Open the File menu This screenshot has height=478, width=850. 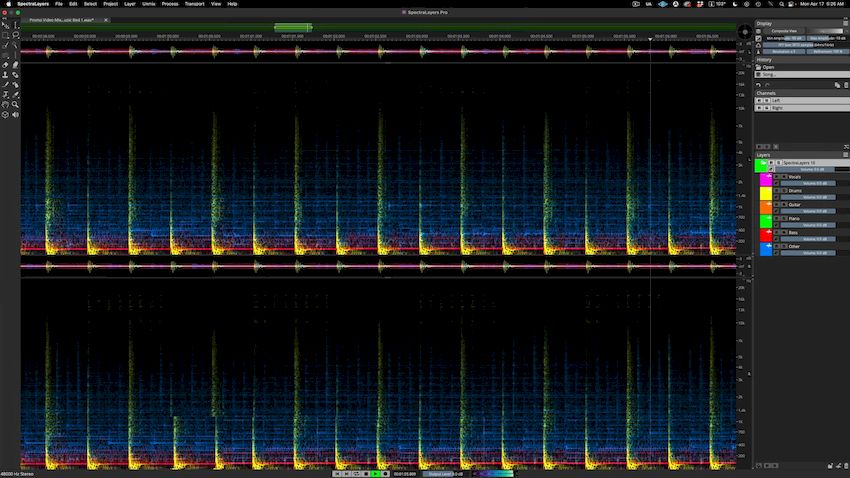[x=59, y=4]
